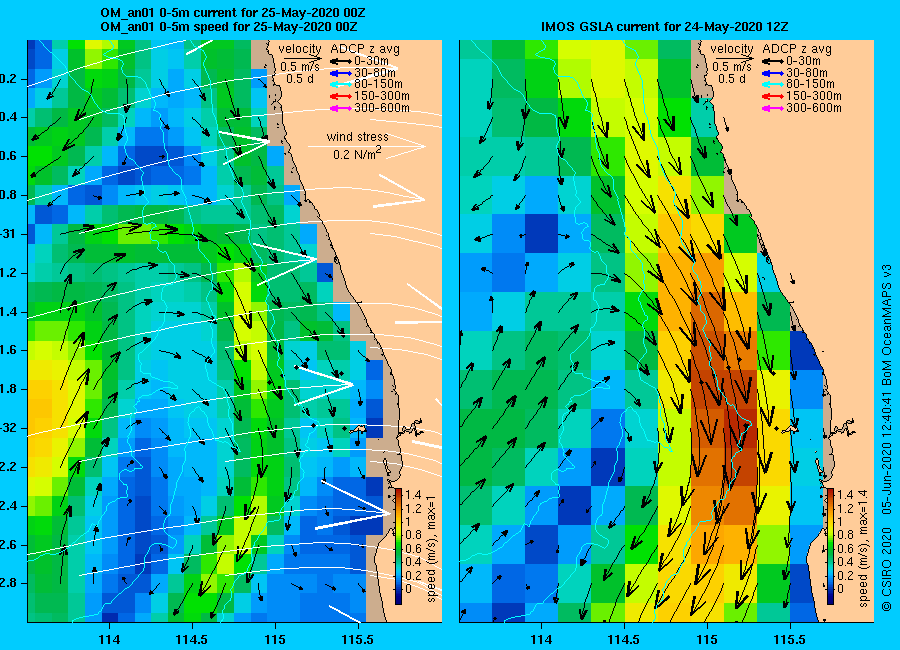
Task: Click the velocity scale arrow in OM_an01 panel
Action: click(x=302, y=58)
